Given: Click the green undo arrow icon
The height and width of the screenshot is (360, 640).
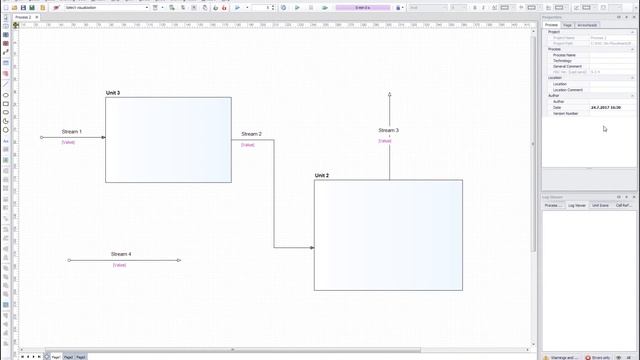Looking at the screenshot, I should pyautogui.click(x=216, y=8).
